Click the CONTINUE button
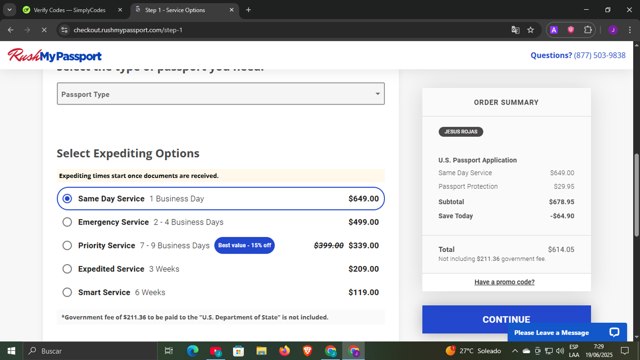640x360 pixels. 506,319
